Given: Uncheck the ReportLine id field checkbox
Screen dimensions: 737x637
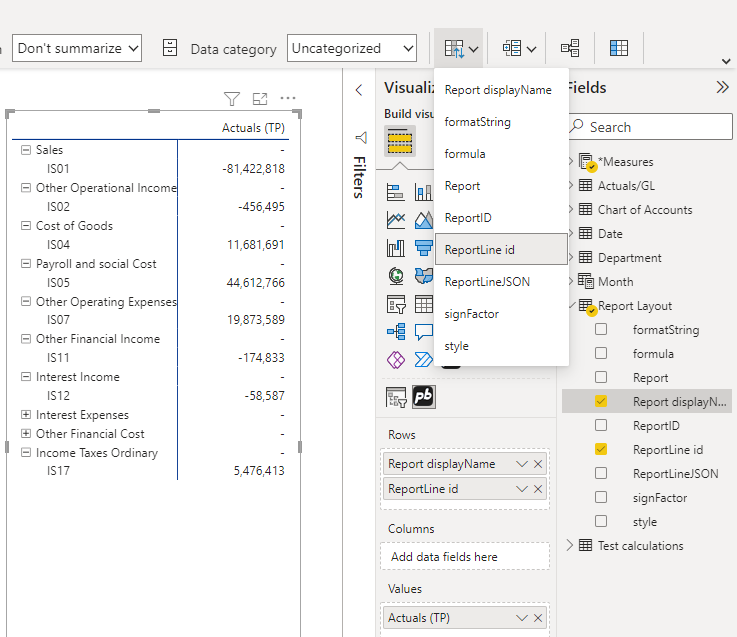Looking at the screenshot, I should 601,449.
